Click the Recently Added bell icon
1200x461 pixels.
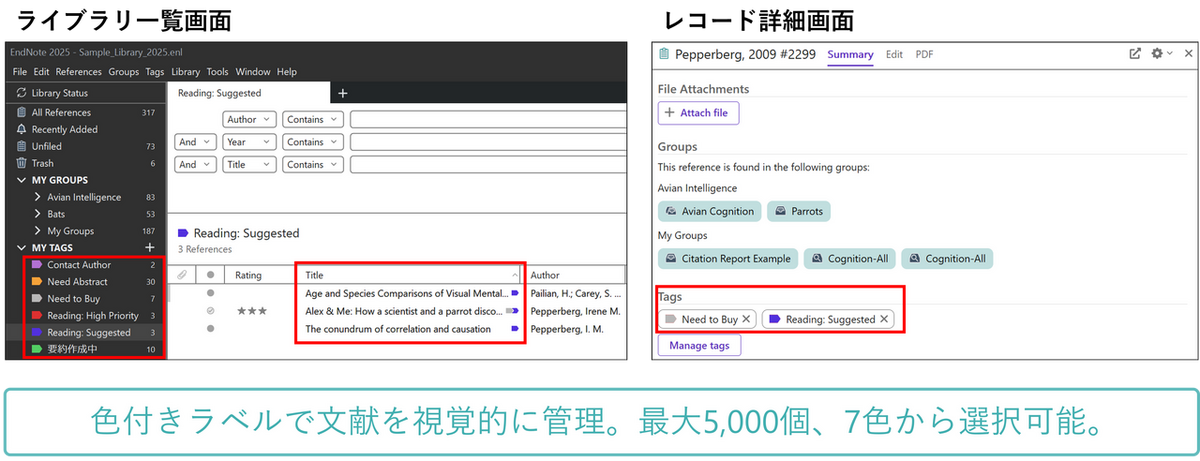click(21, 129)
